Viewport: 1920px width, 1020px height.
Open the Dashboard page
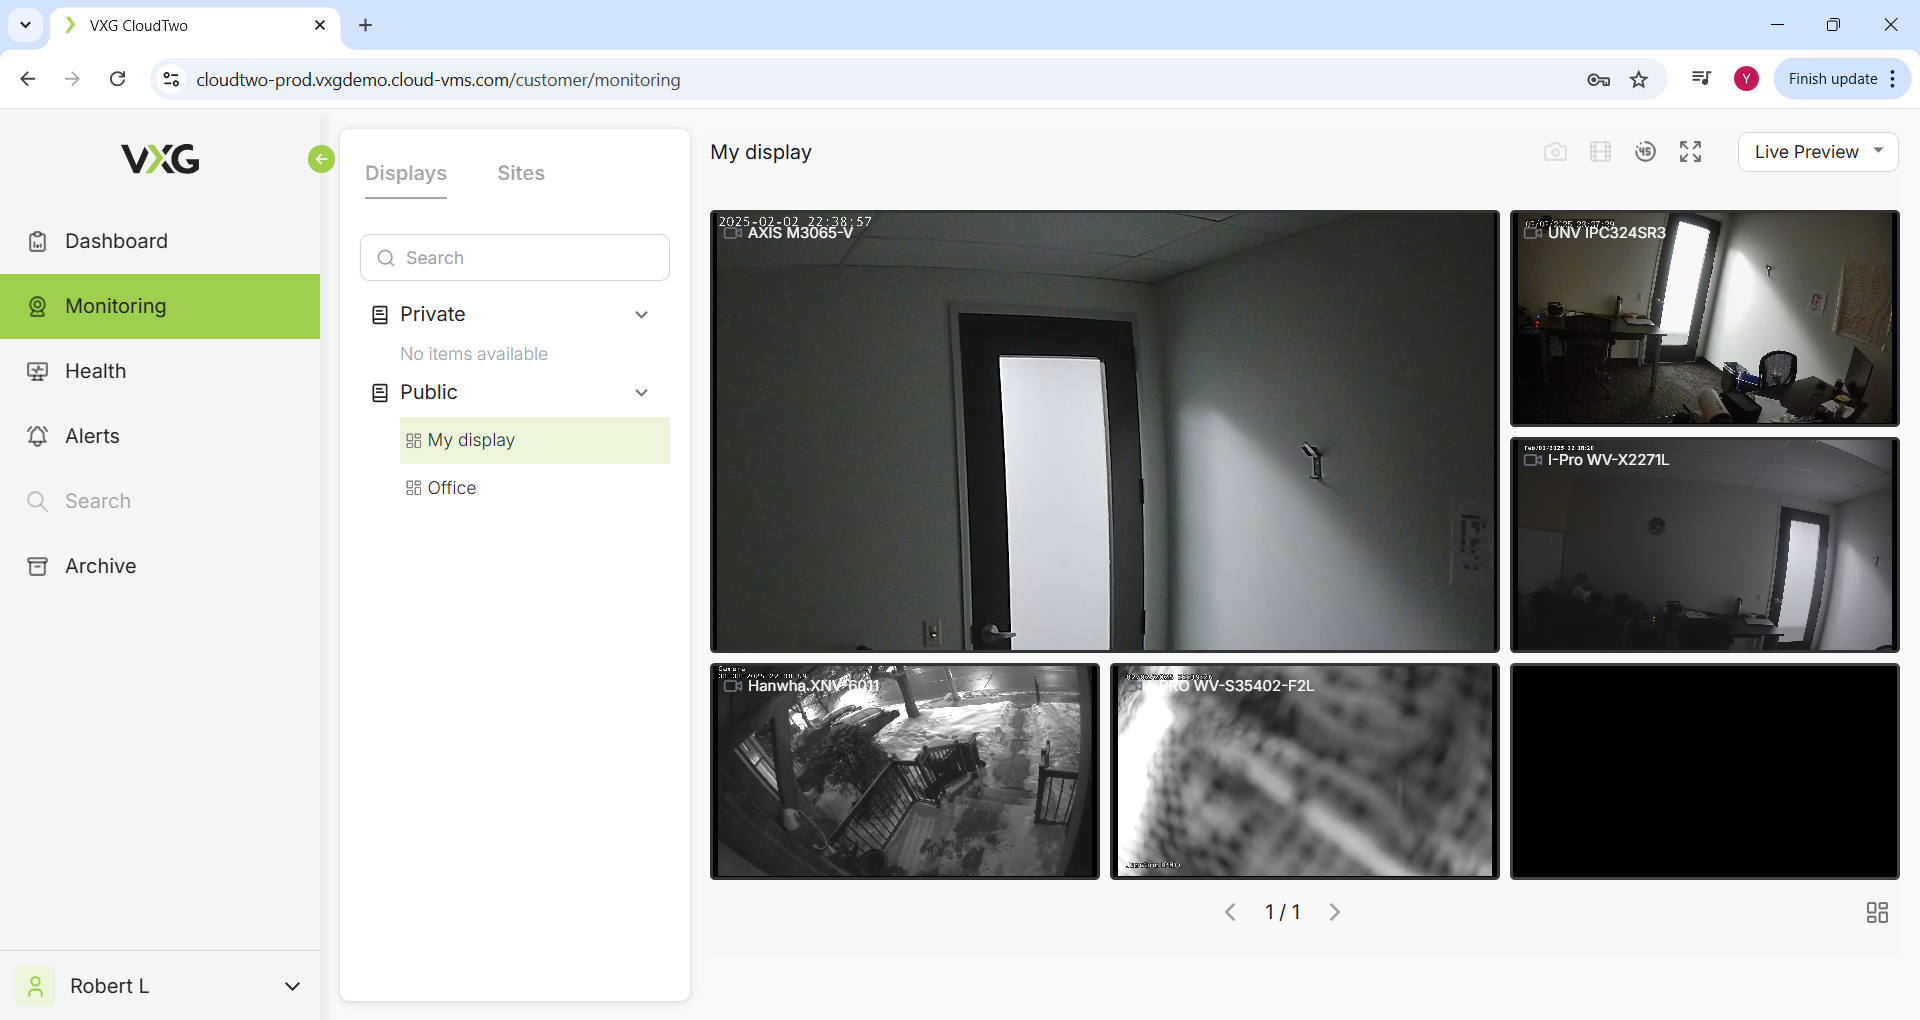(116, 241)
